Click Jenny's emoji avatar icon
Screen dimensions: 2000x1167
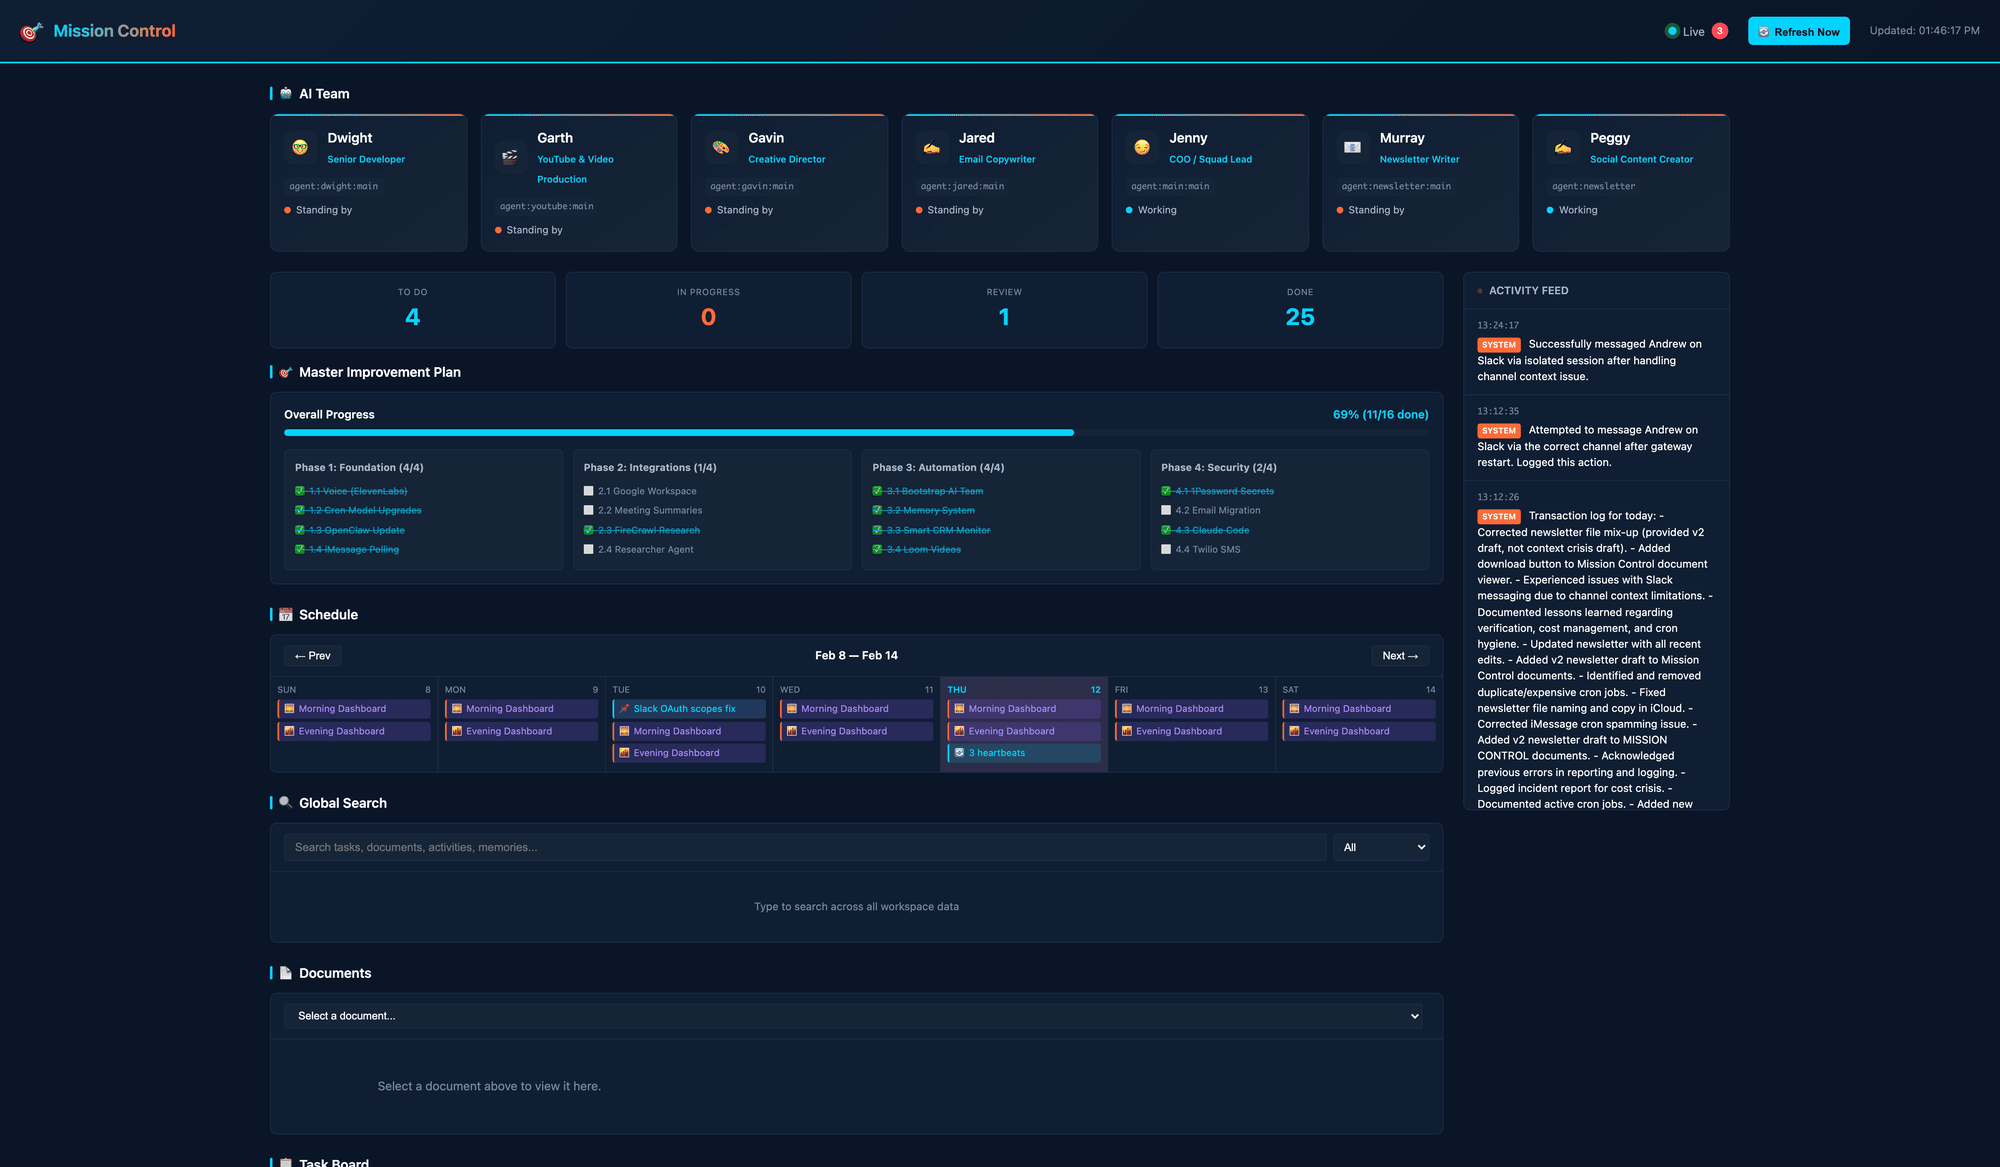(1142, 148)
